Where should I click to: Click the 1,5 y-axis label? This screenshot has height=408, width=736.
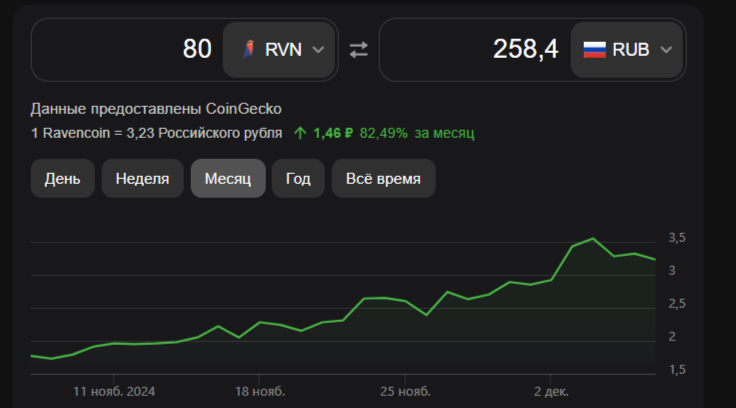point(677,370)
